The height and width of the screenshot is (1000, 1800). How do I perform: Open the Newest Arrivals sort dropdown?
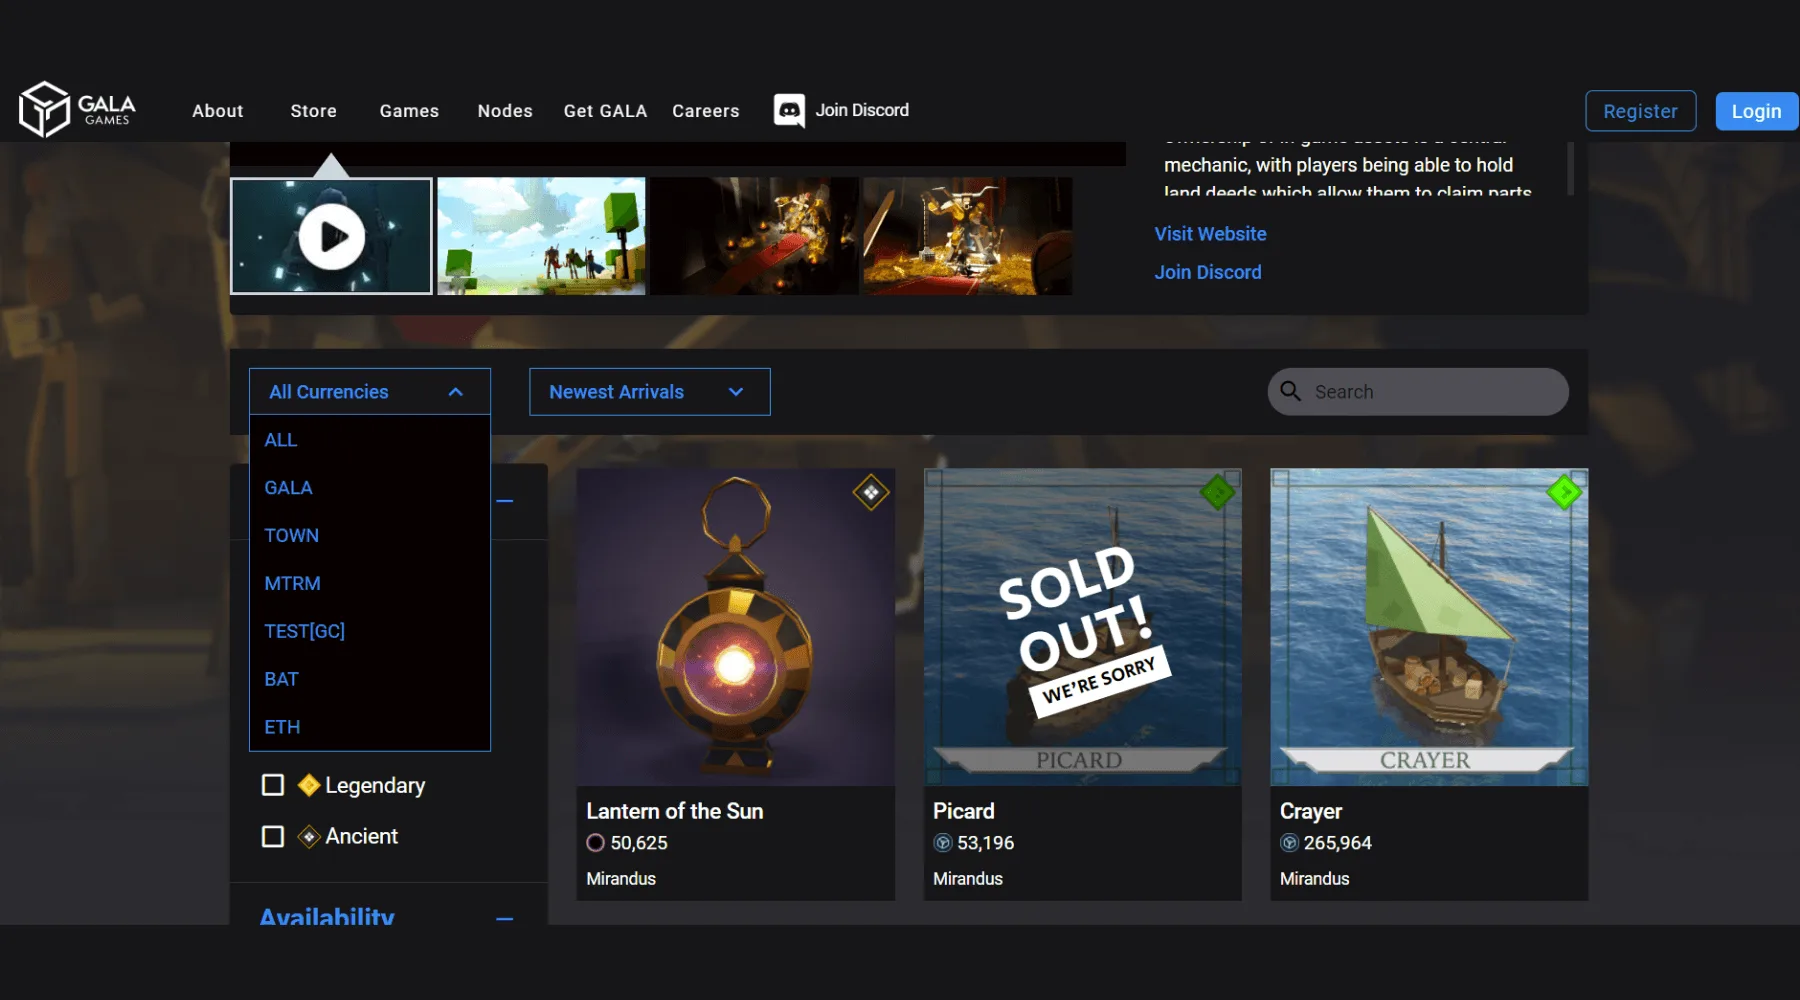point(649,392)
